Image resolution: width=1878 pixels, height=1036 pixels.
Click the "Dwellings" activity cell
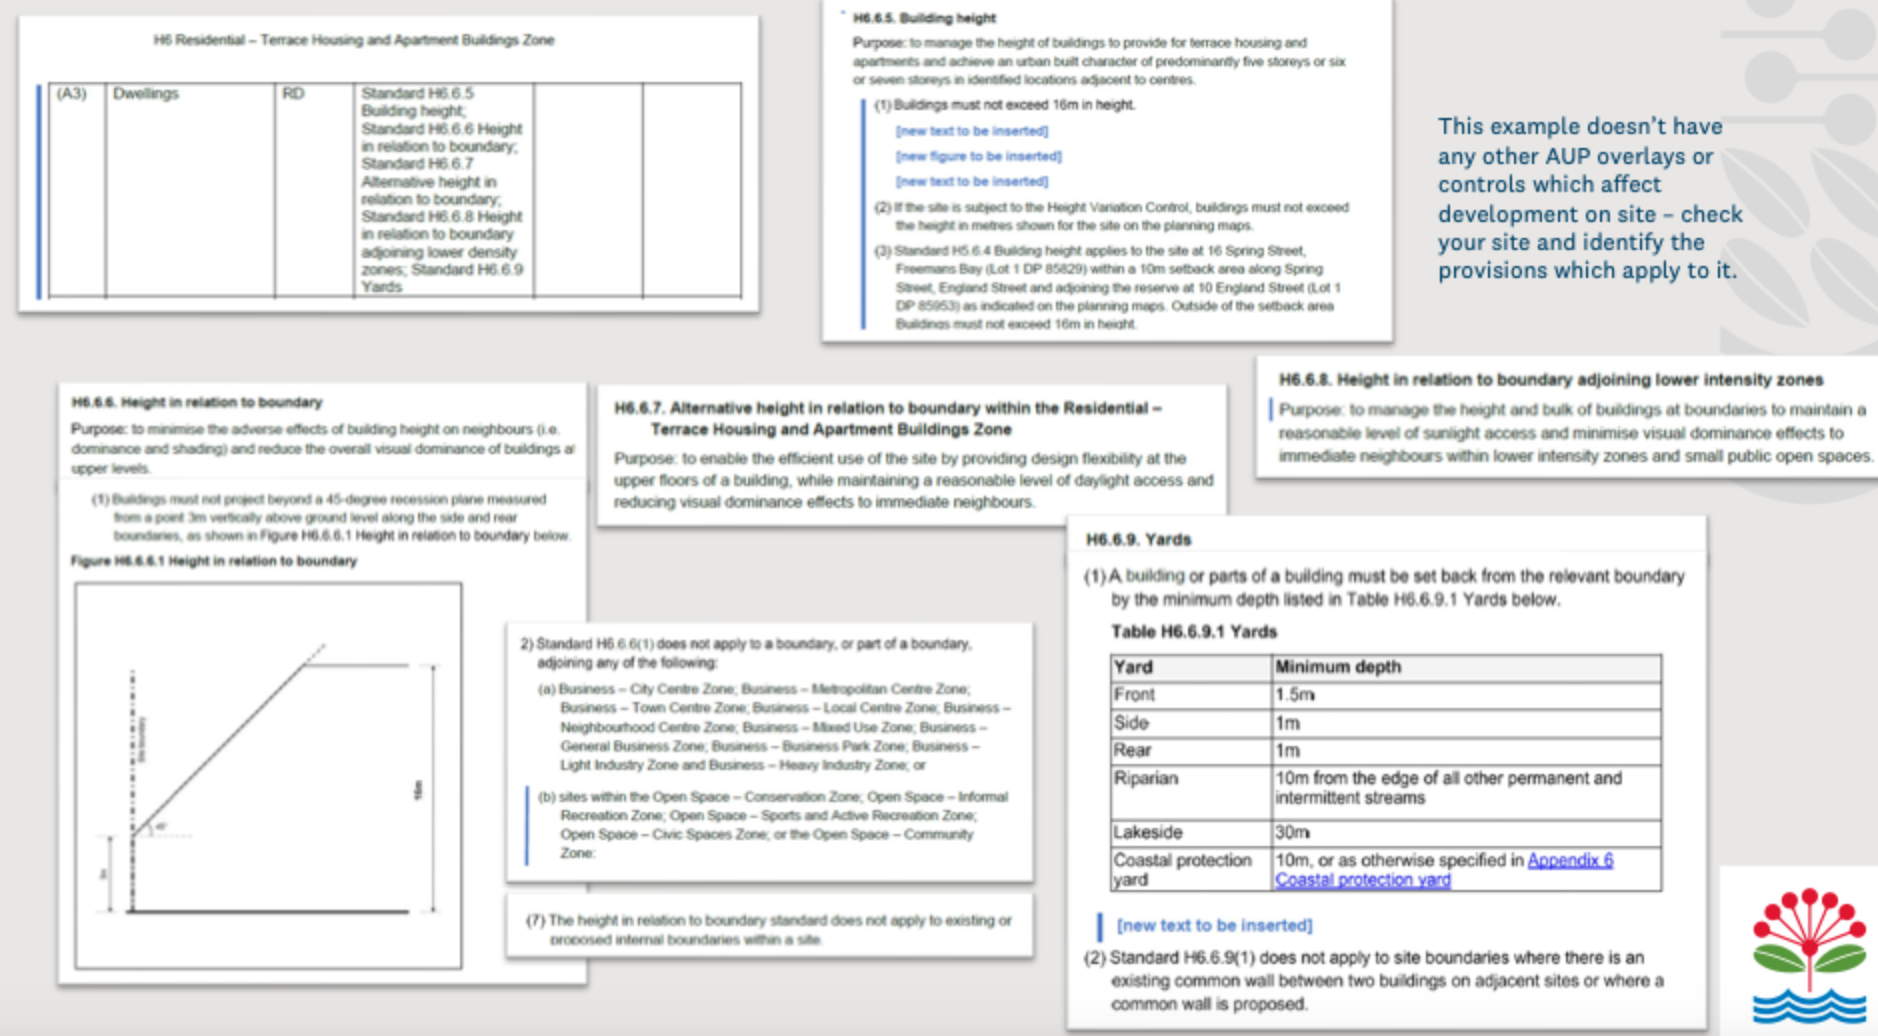click(146, 94)
